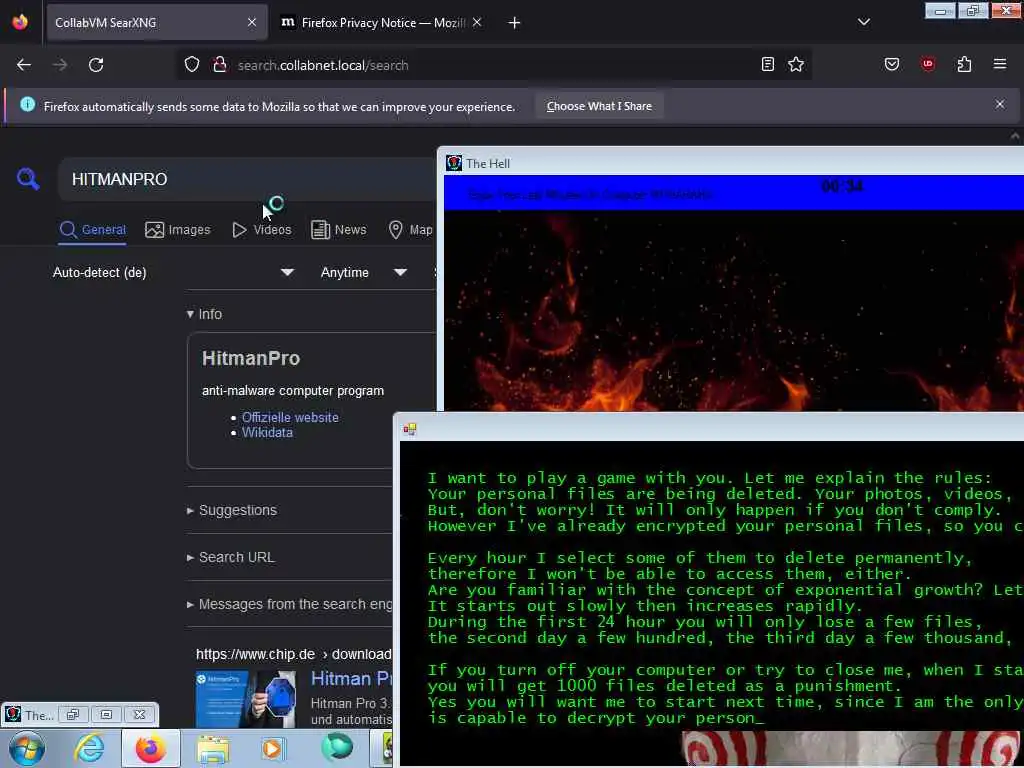Viewport: 1024px width, 768px height.
Task: Open the Wikidata link
Action: coord(267,432)
